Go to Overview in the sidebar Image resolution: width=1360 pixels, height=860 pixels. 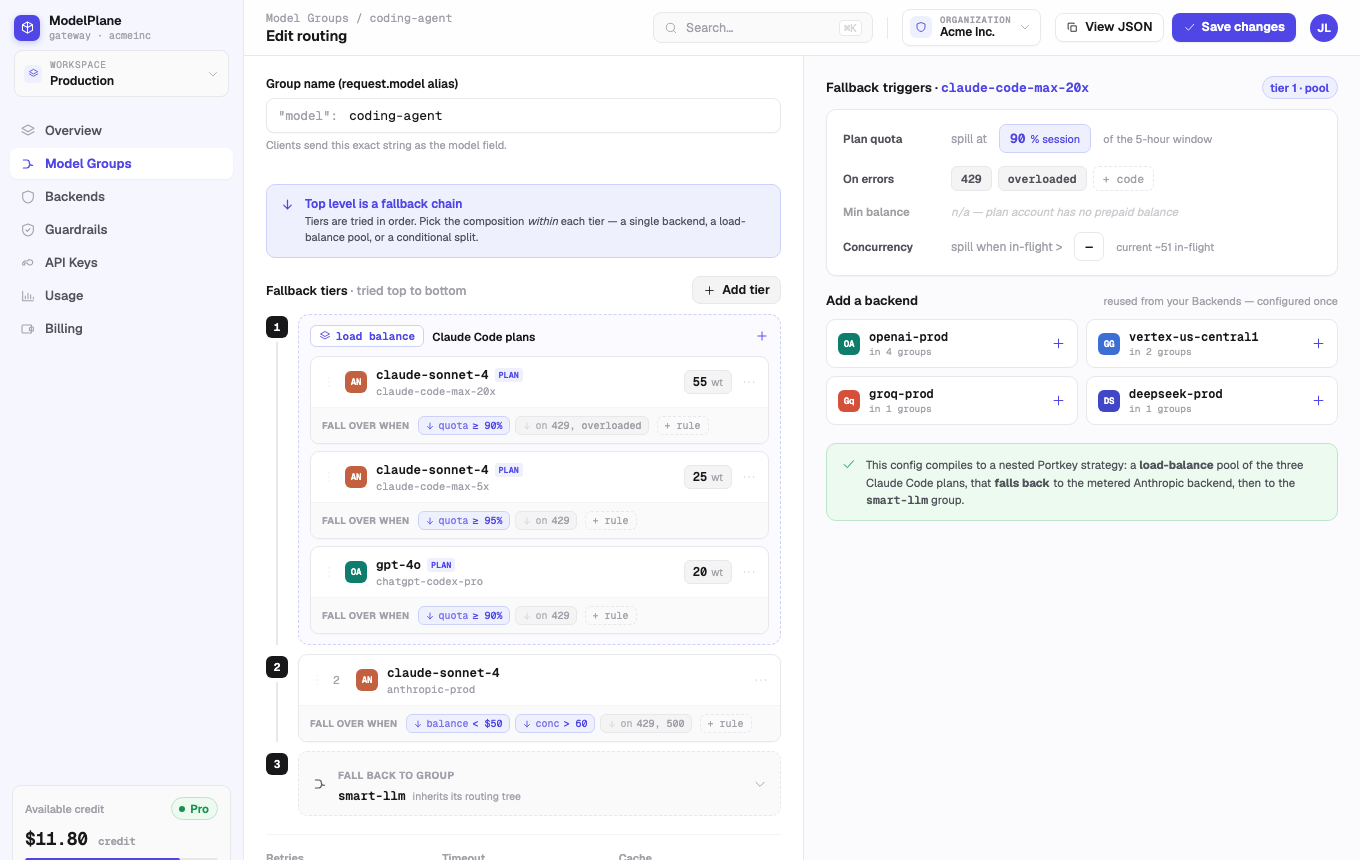click(121, 130)
